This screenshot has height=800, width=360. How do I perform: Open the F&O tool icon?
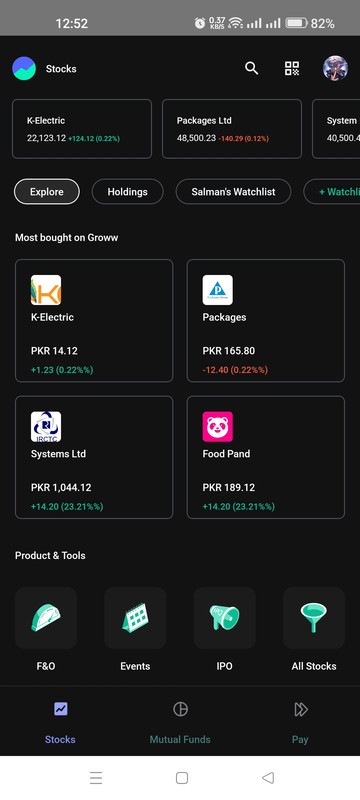tap(46, 618)
